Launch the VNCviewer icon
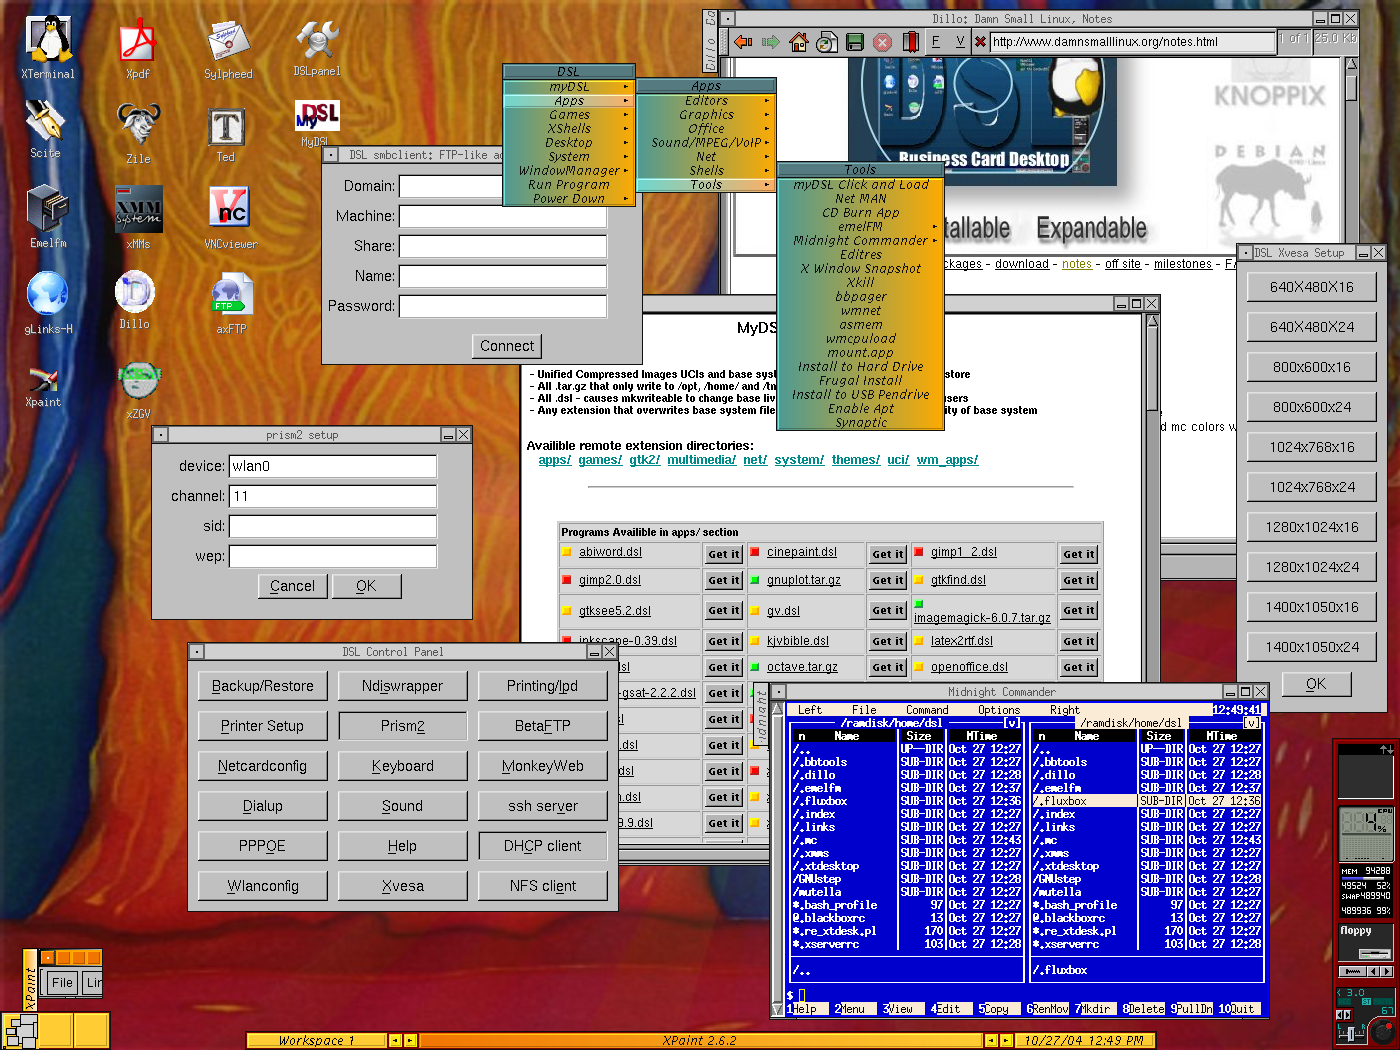 point(231,216)
